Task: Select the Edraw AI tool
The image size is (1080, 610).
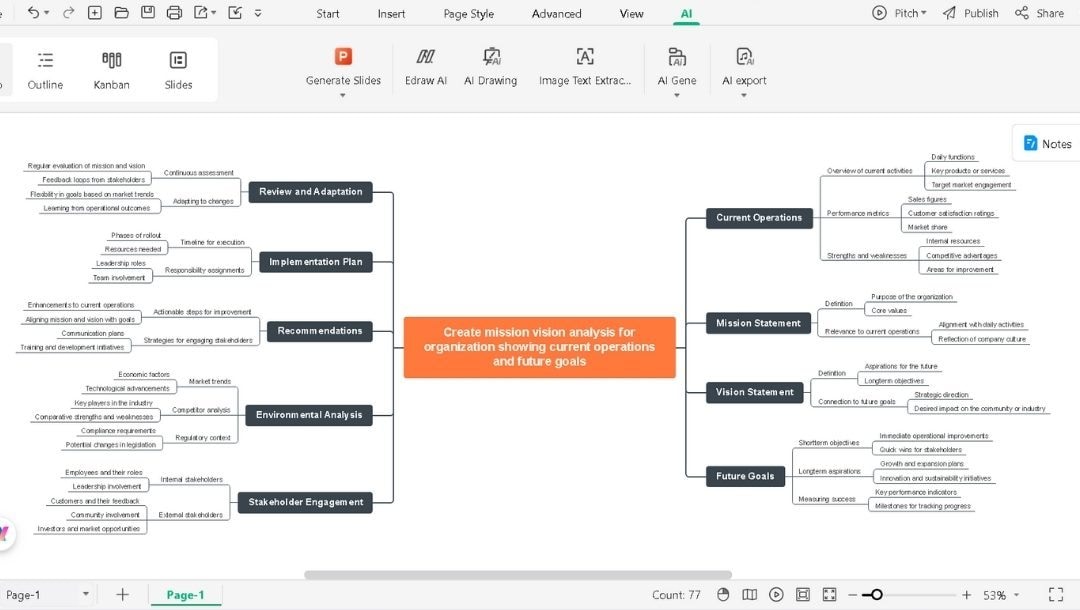Action: click(x=425, y=65)
